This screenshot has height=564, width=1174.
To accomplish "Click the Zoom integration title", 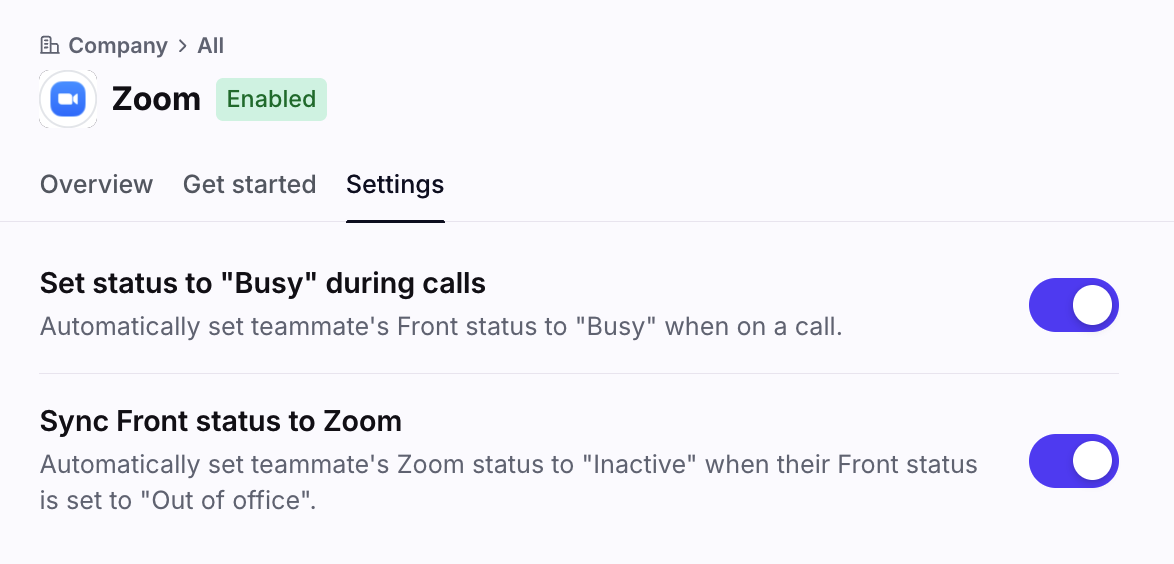I will 156,99.
